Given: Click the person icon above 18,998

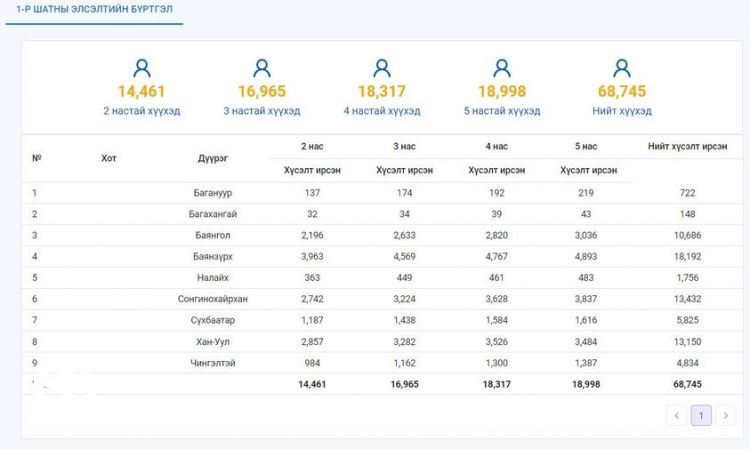Looking at the screenshot, I should pos(502,68).
